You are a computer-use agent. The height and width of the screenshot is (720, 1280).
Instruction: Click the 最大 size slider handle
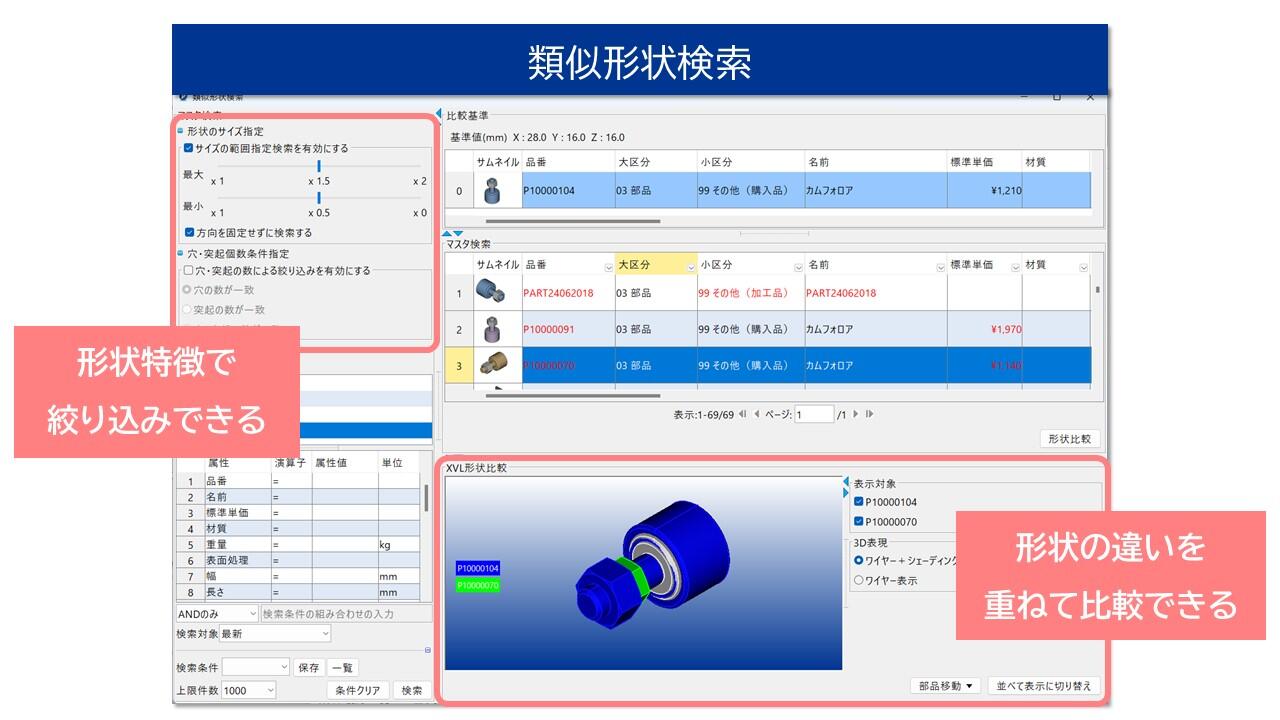pyautogui.click(x=319, y=166)
